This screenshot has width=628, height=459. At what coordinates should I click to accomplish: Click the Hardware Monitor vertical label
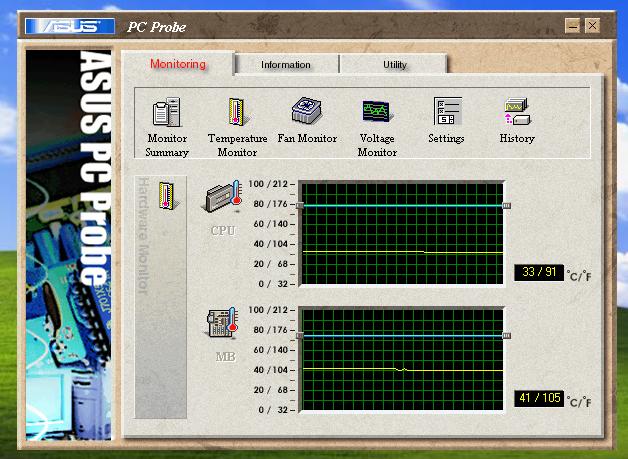coord(143,236)
